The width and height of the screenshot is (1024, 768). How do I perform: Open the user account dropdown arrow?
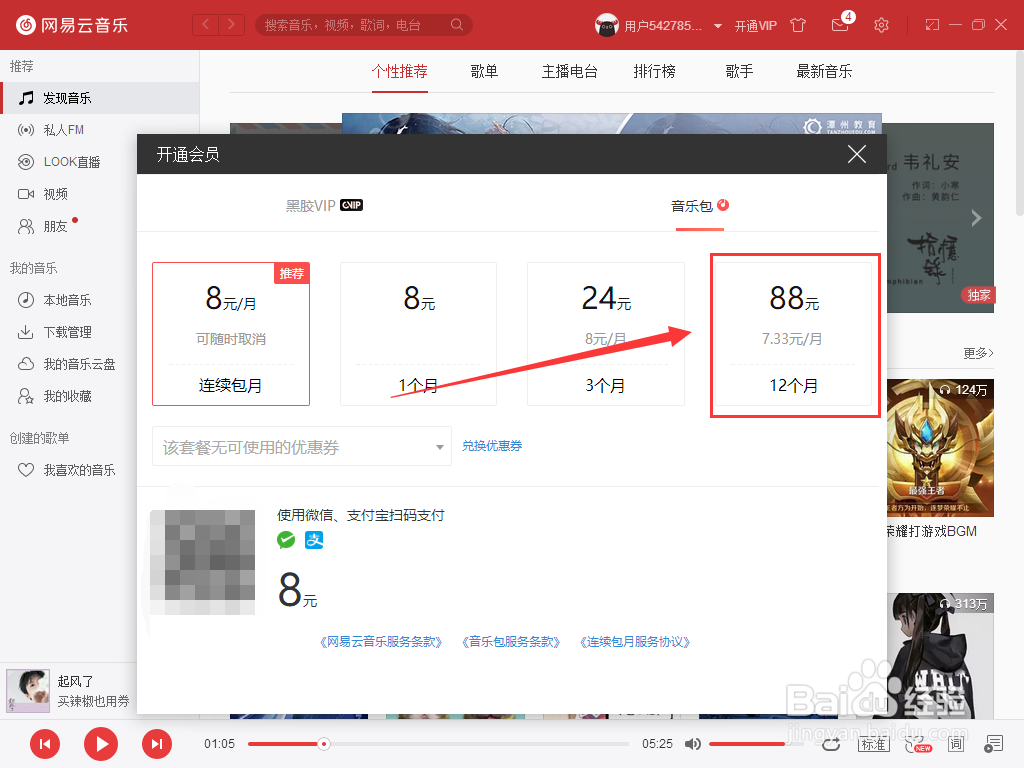click(717, 25)
